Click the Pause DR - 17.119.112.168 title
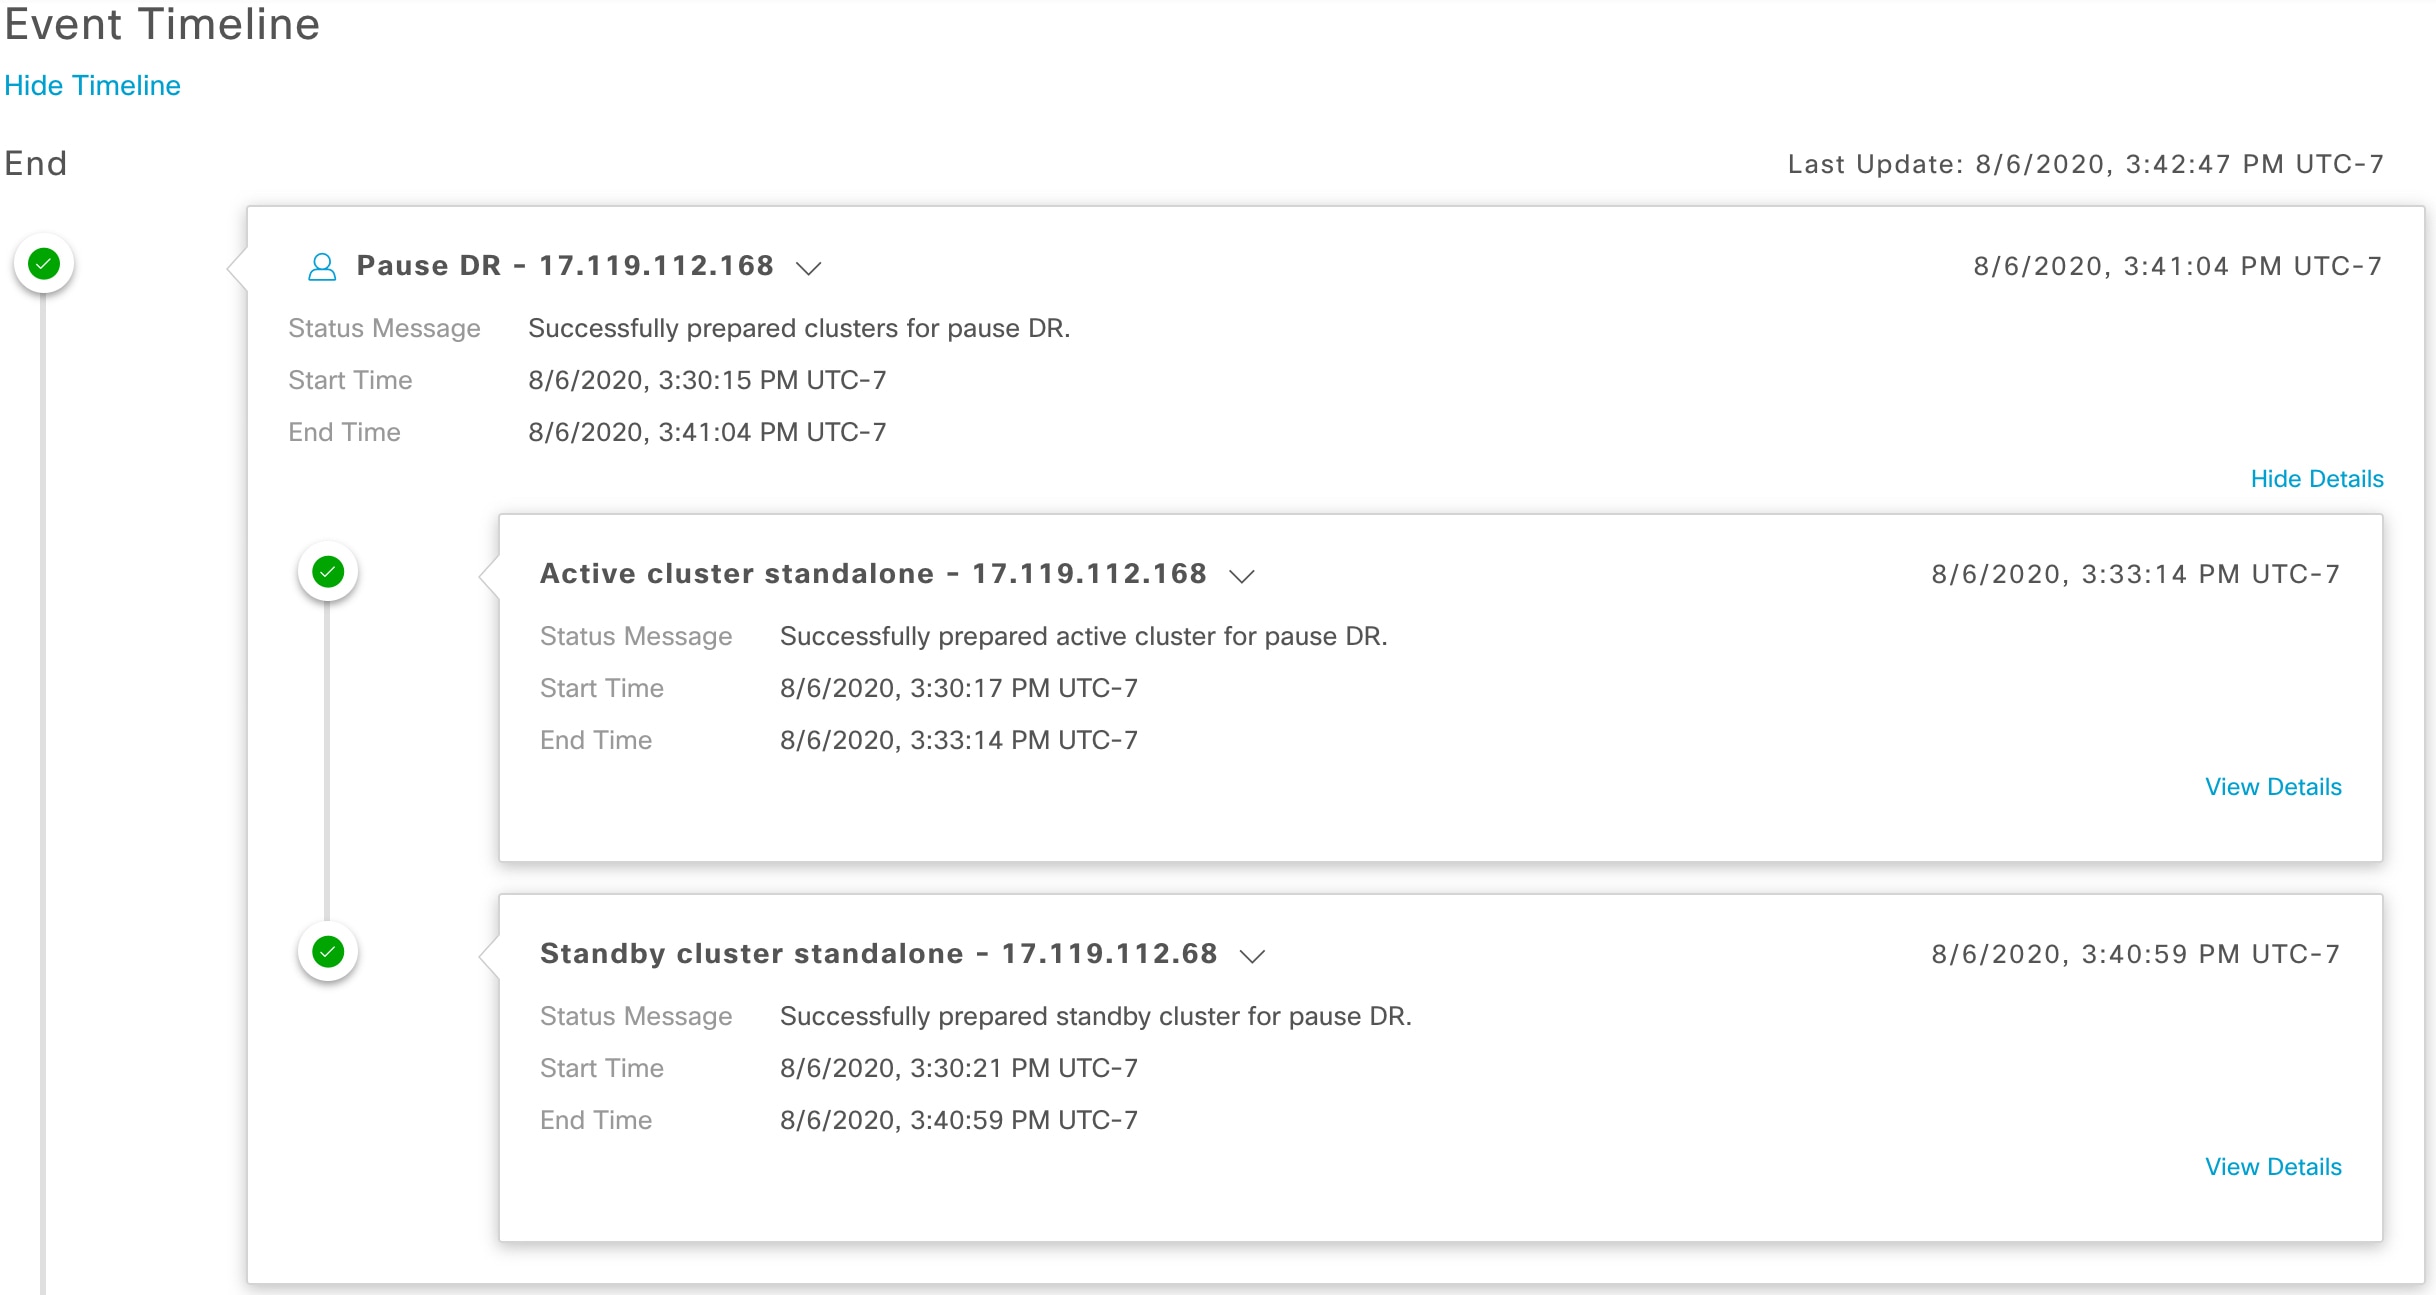The image size is (2436, 1295). [x=565, y=266]
